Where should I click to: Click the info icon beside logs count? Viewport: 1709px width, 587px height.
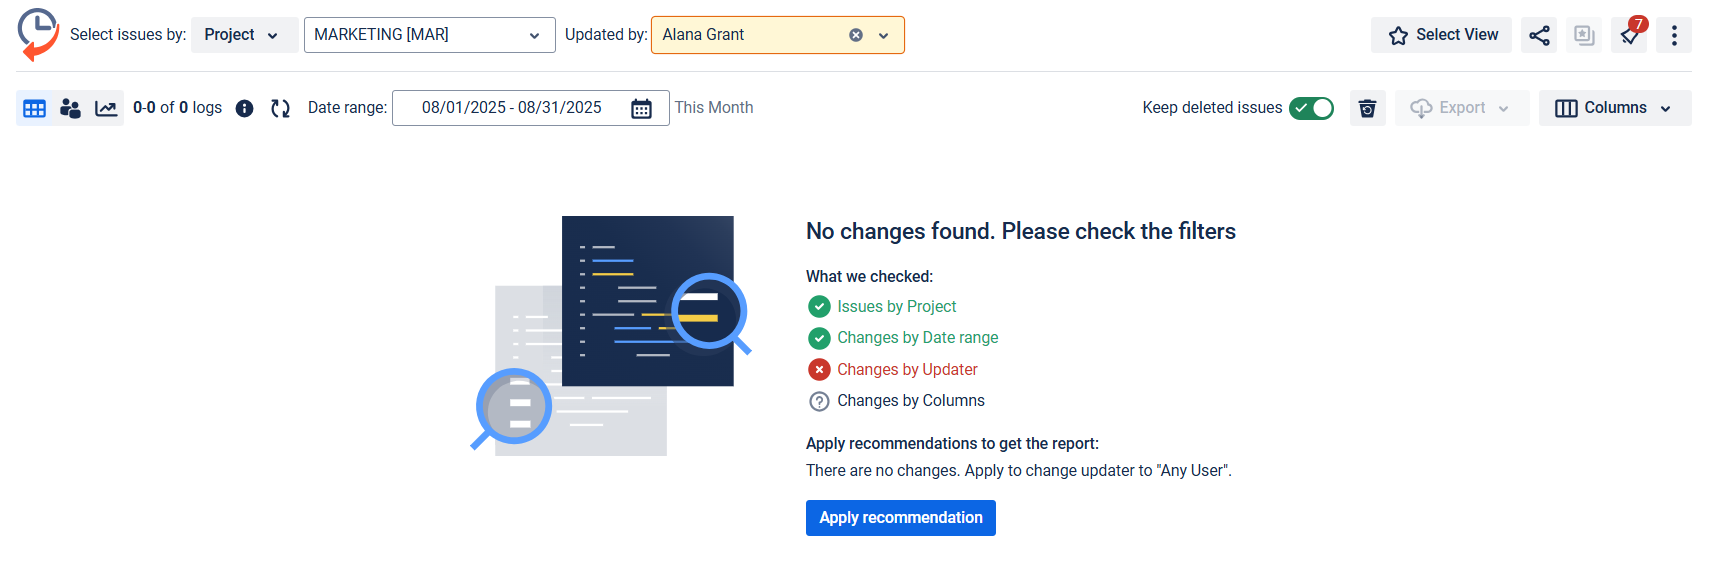244,108
